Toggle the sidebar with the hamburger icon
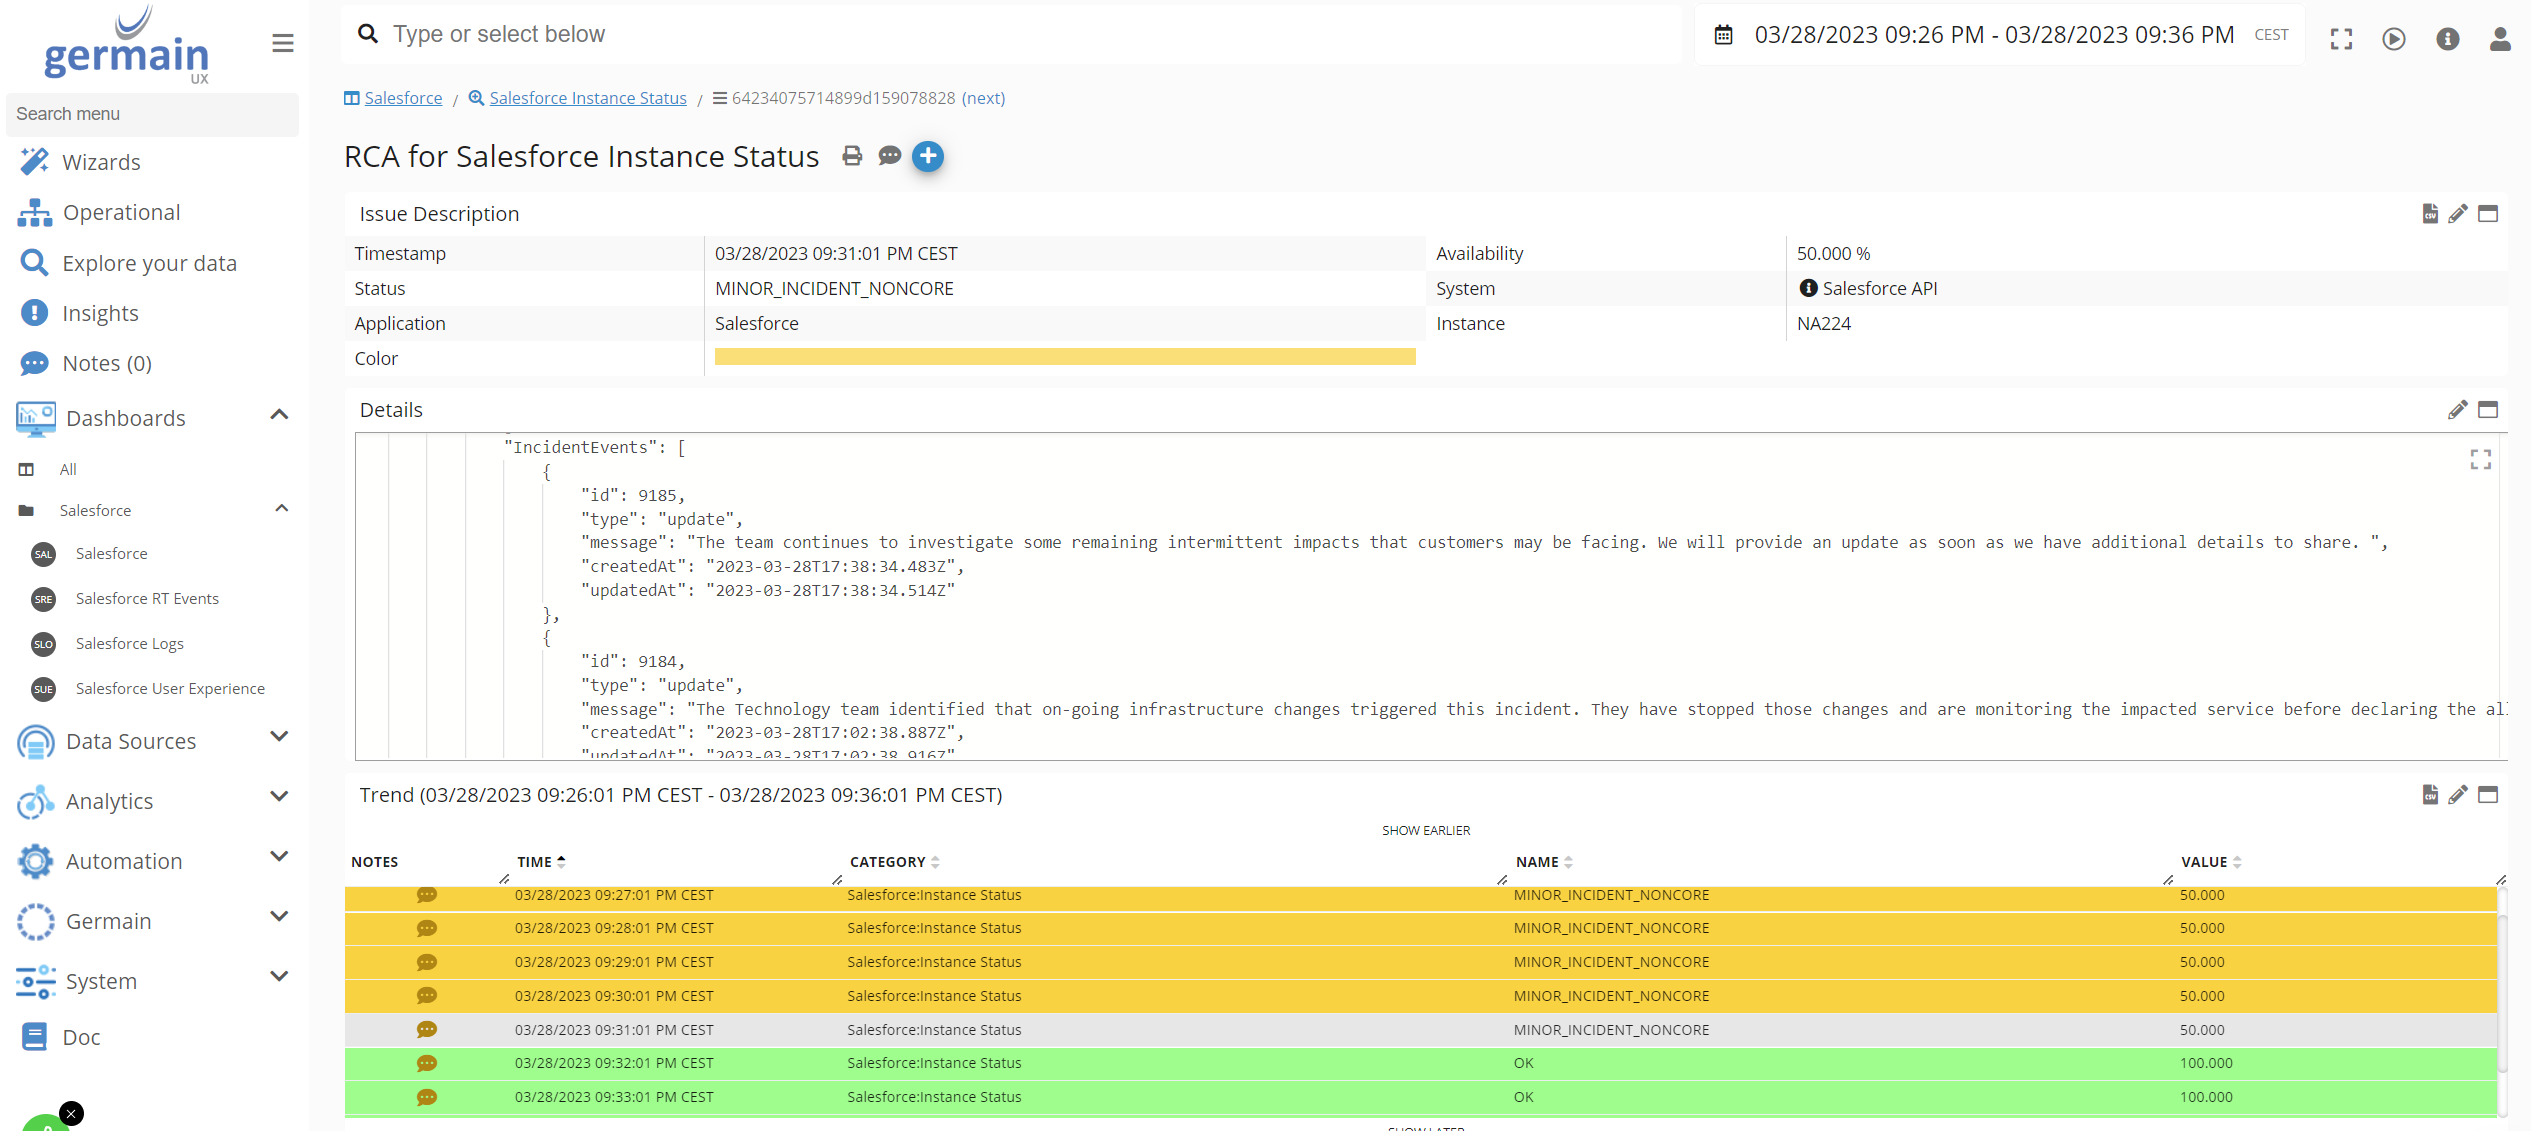Image resolution: width=2531 pixels, height=1131 pixels. click(281, 43)
